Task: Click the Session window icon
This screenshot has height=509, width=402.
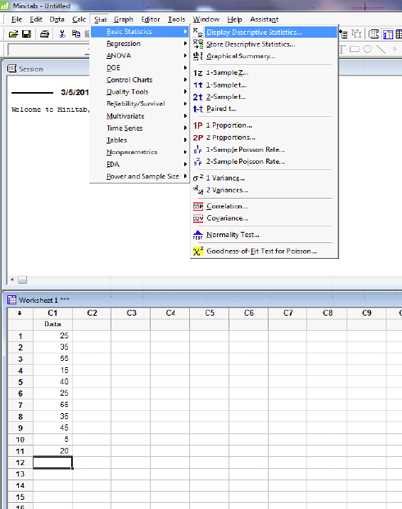Action: click(11, 69)
